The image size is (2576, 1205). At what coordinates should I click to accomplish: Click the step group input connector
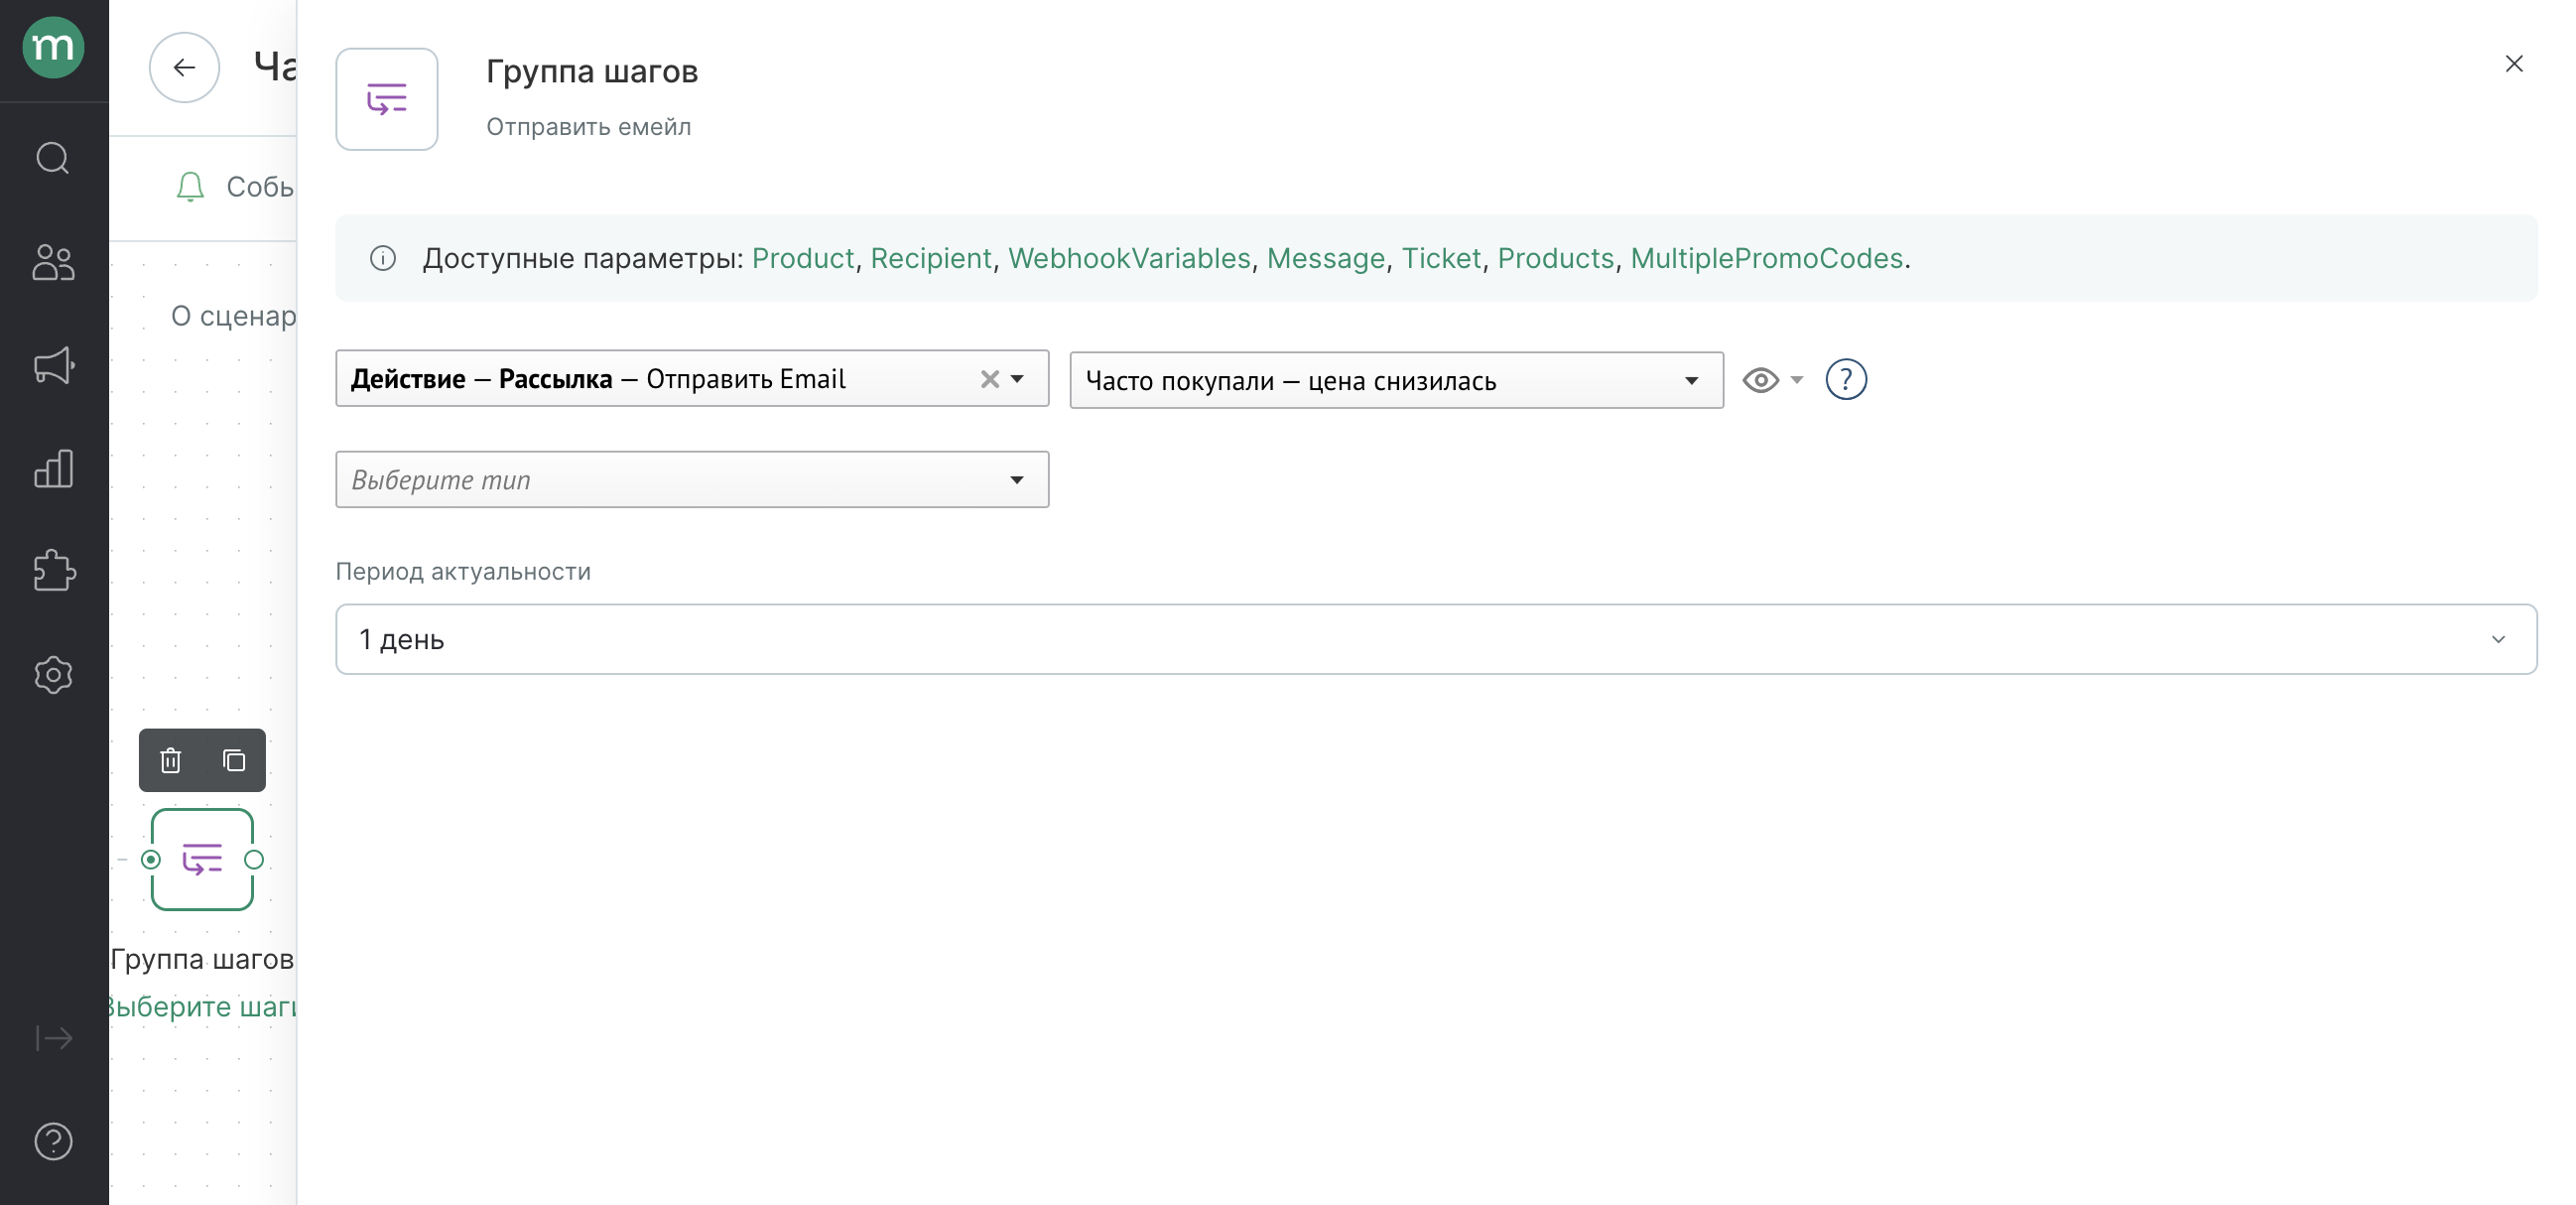(151, 860)
